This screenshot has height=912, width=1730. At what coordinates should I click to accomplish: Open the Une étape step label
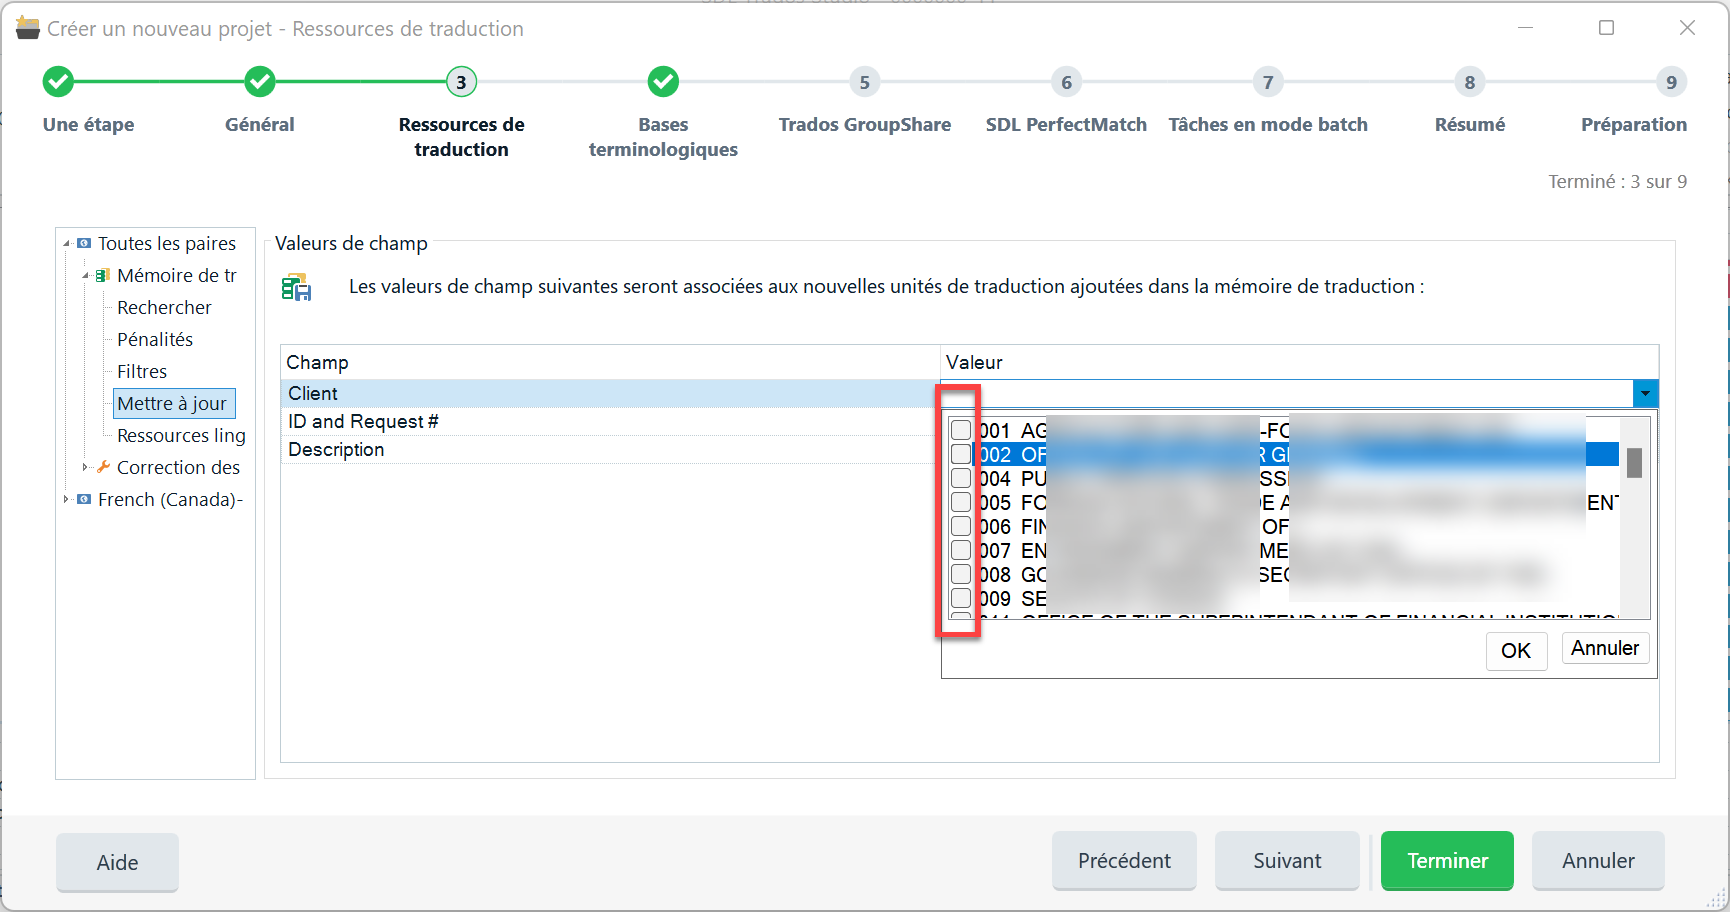[x=88, y=124]
